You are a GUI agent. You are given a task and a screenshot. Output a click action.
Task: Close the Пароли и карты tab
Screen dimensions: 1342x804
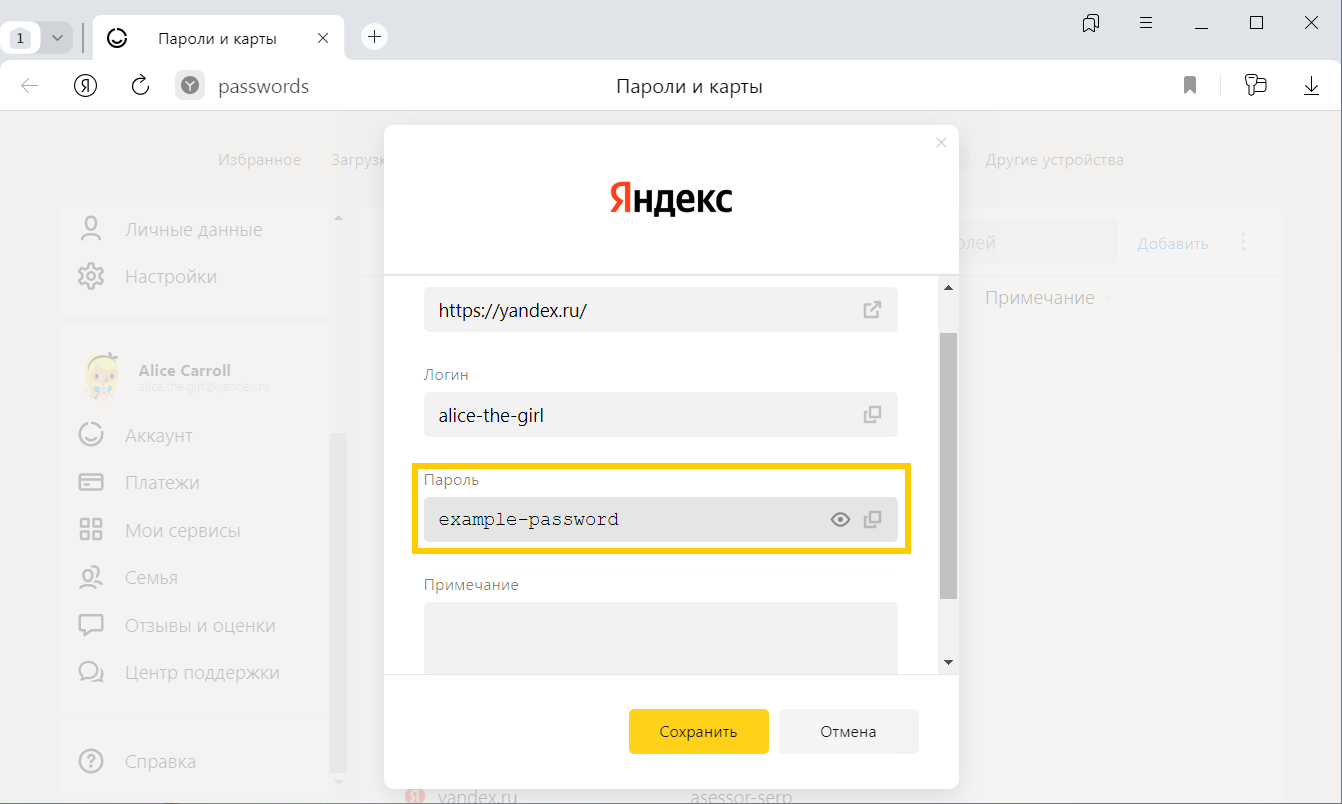point(322,38)
